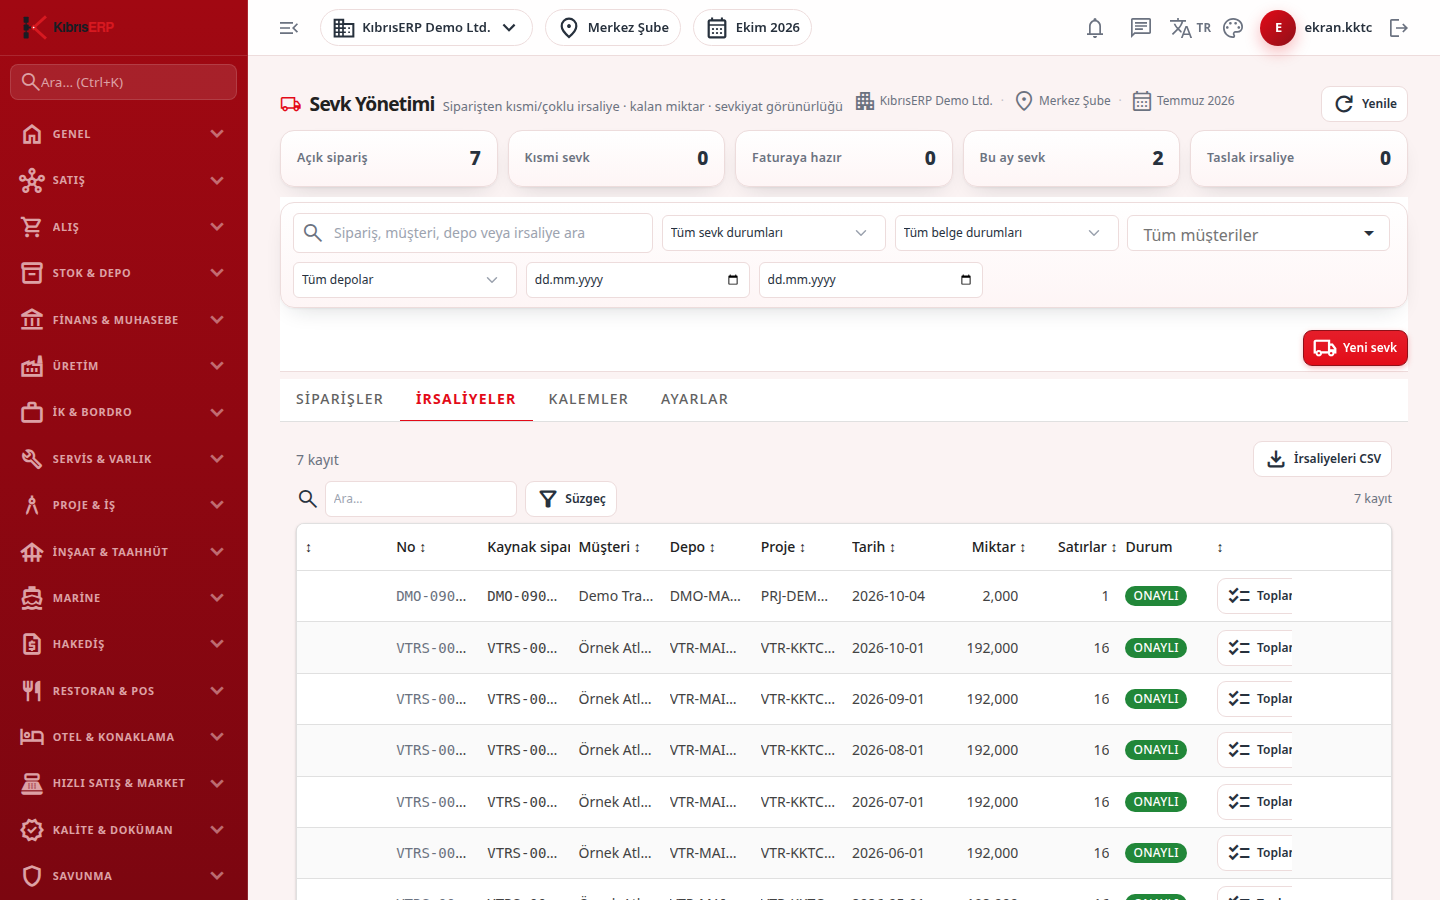The height and width of the screenshot is (900, 1440).
Task: Click the Yeni sevk button
Action: [x=1355, y=348]
